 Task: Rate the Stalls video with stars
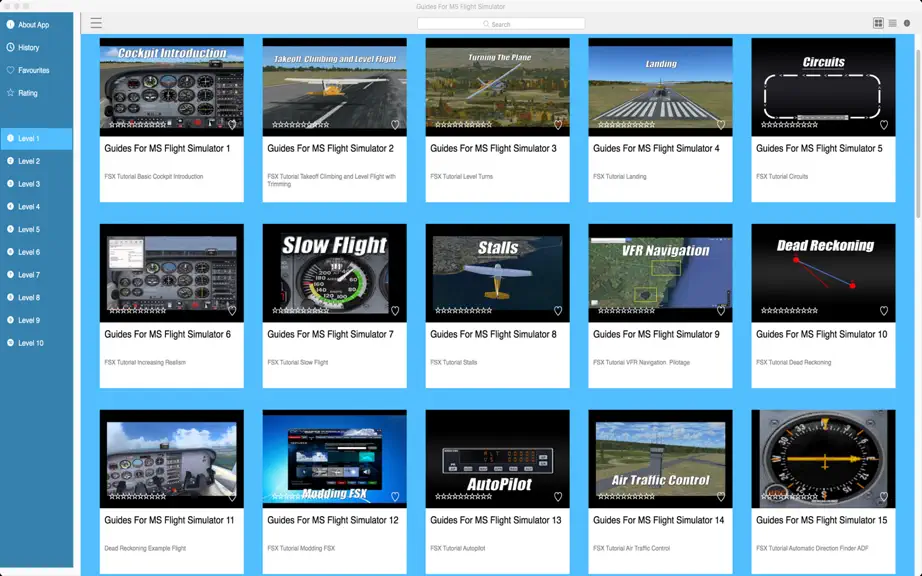[x=463, y=310]
